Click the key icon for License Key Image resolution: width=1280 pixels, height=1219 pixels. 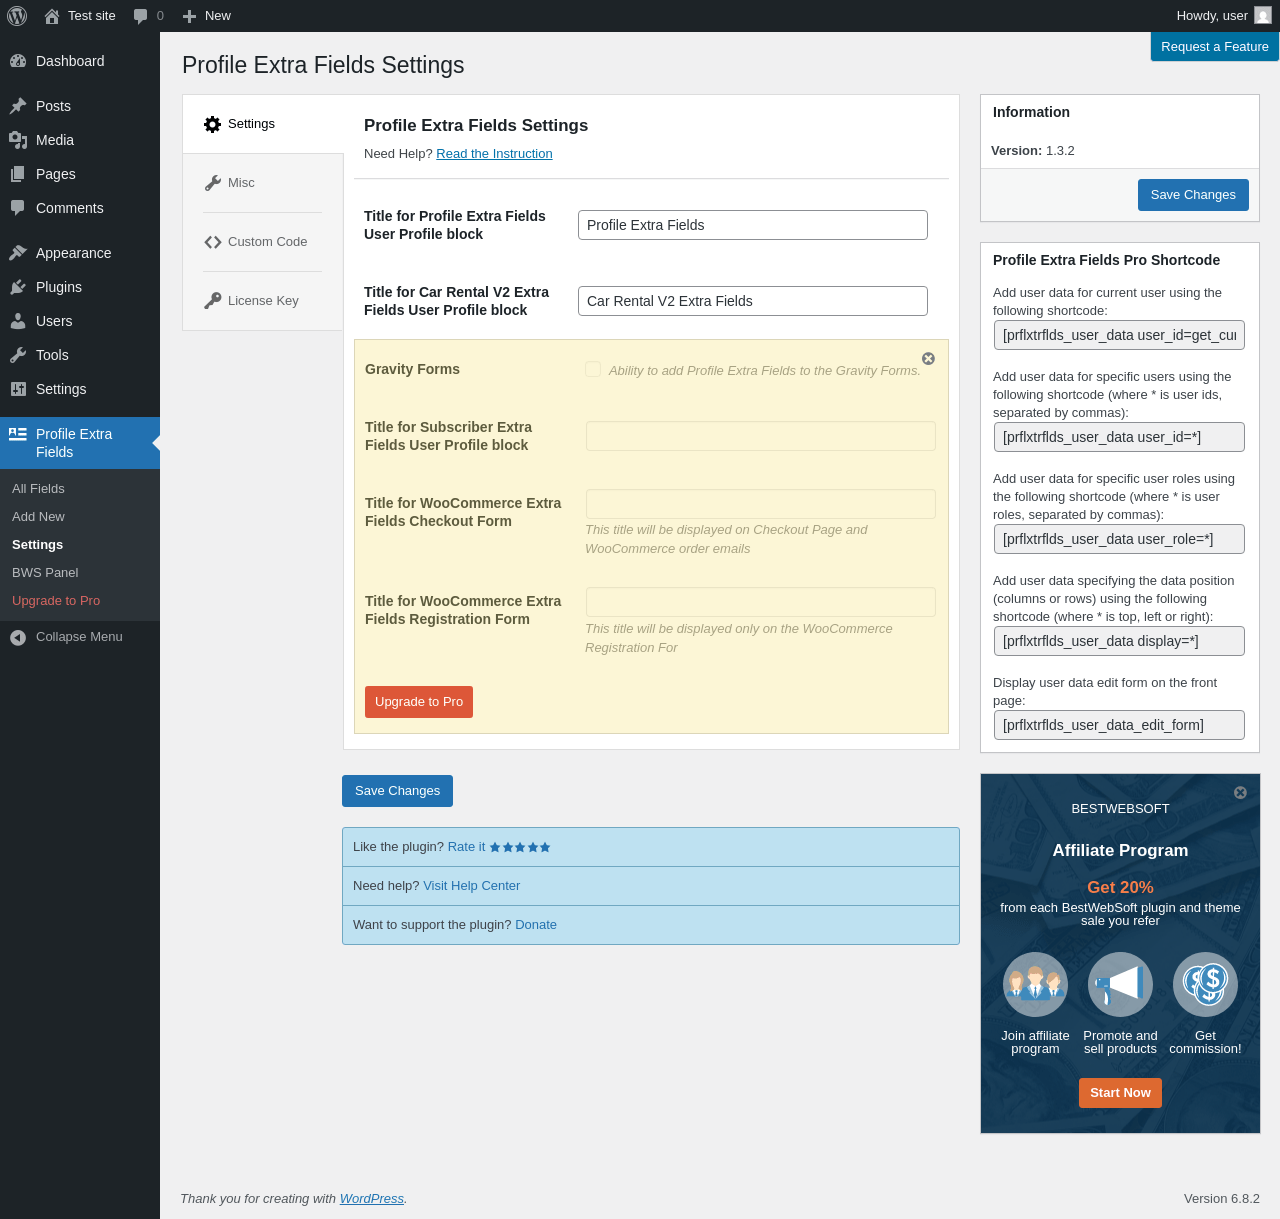coord(212,301)
